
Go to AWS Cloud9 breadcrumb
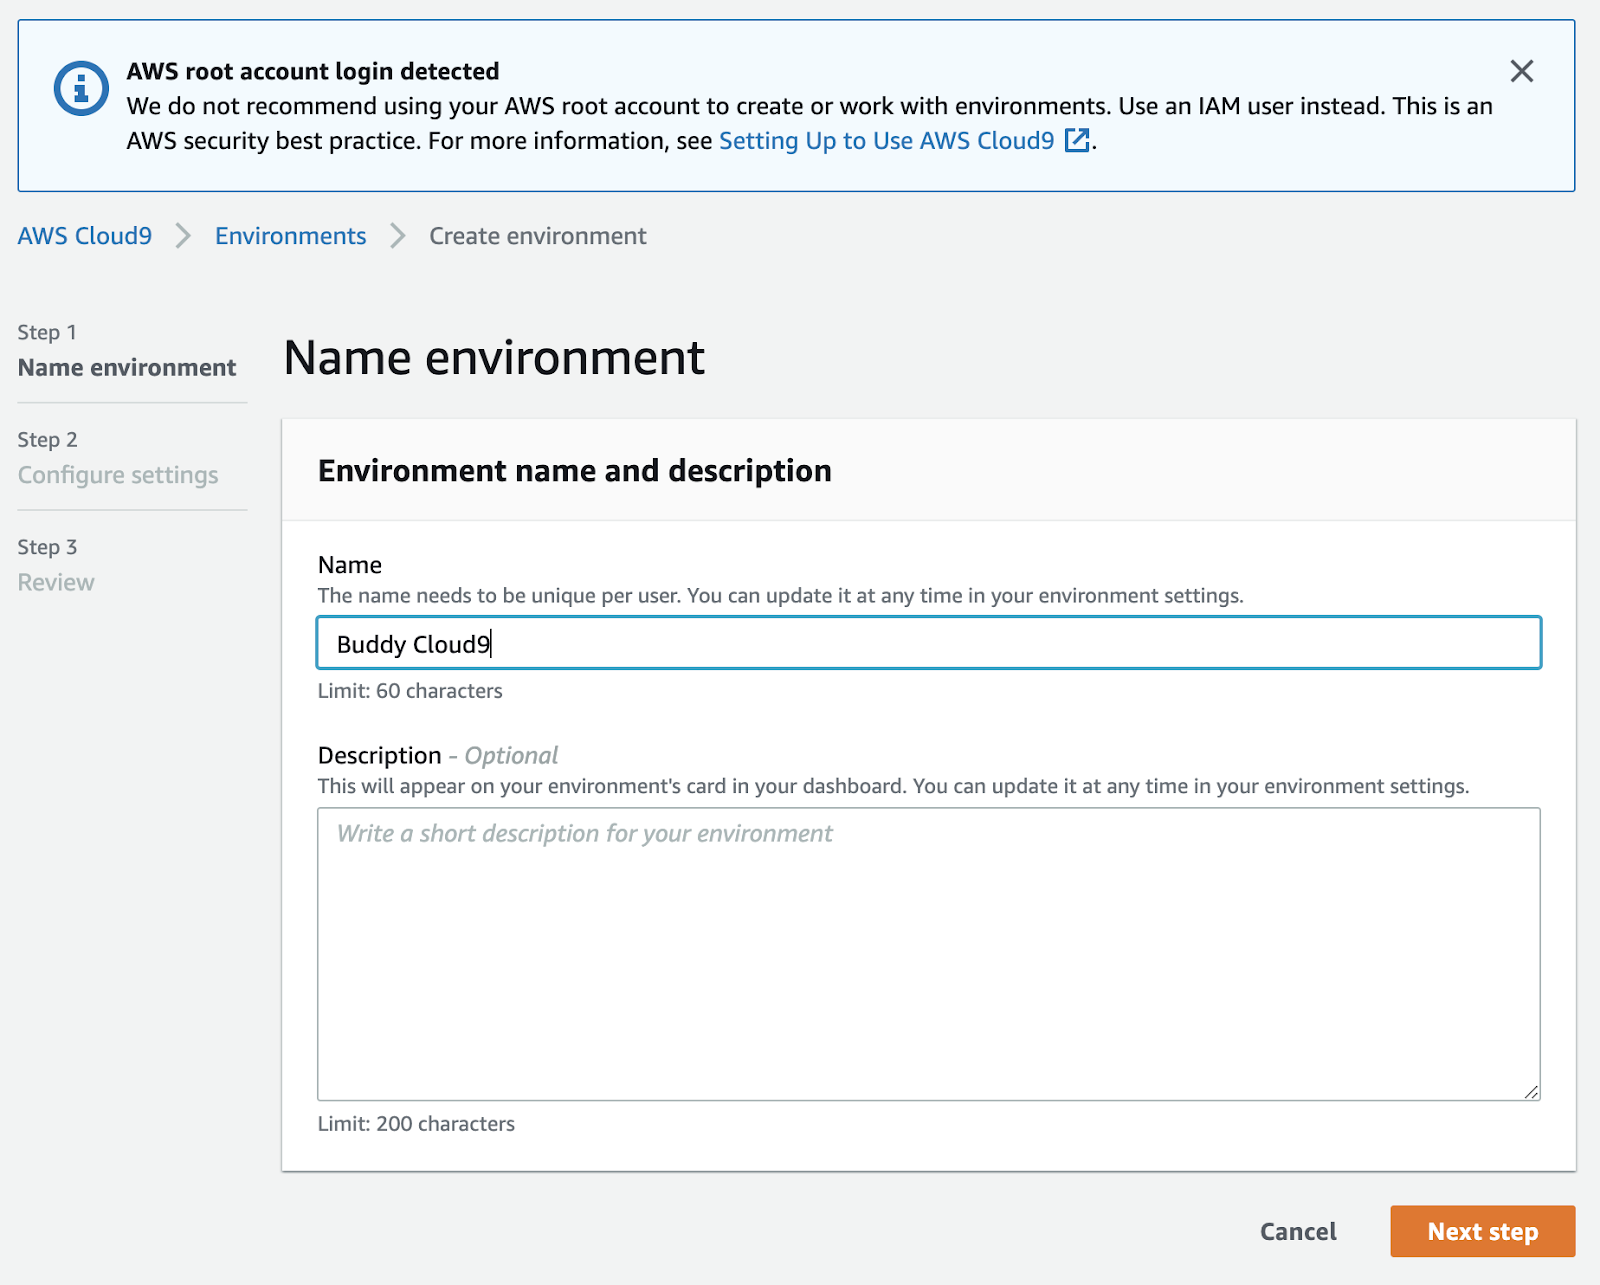[85, 236]
